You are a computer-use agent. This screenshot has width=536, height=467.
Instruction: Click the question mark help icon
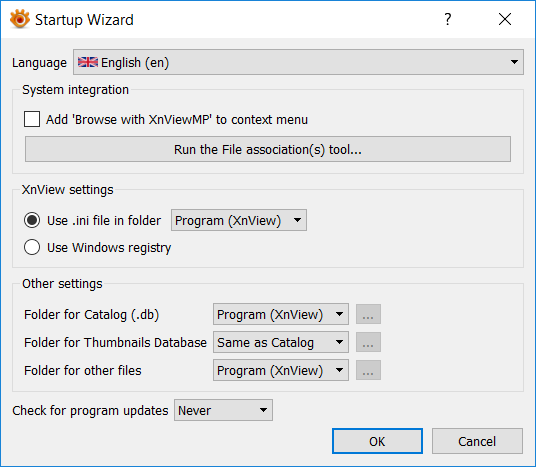(x=448, y=19)
